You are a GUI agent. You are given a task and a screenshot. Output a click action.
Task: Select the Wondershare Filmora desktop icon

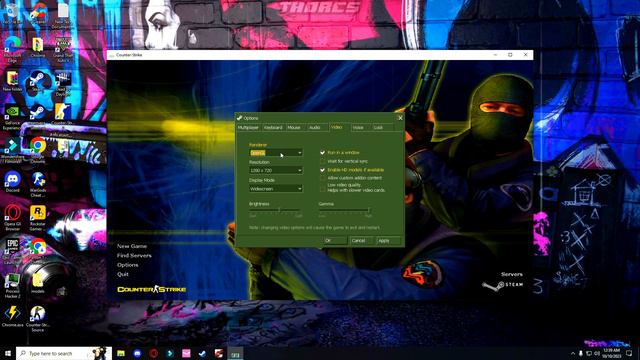[x=12, y=150]
